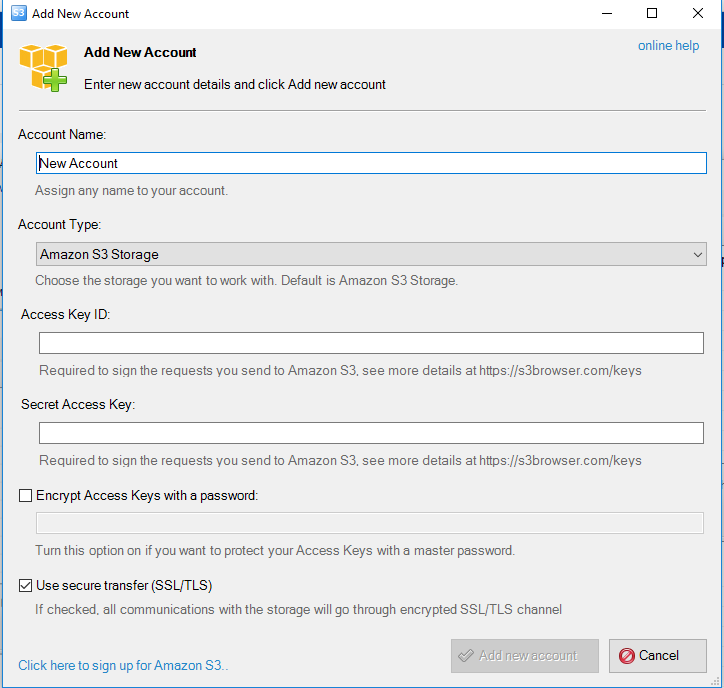Click the 'If checked, all communications' description
The image size is (724, 688).
click(x=298, y=610)
